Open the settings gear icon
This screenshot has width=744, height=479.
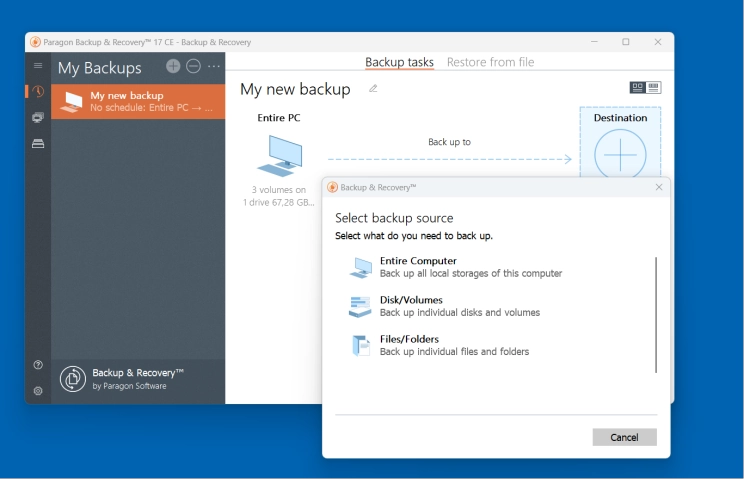(x=38, y=391)
